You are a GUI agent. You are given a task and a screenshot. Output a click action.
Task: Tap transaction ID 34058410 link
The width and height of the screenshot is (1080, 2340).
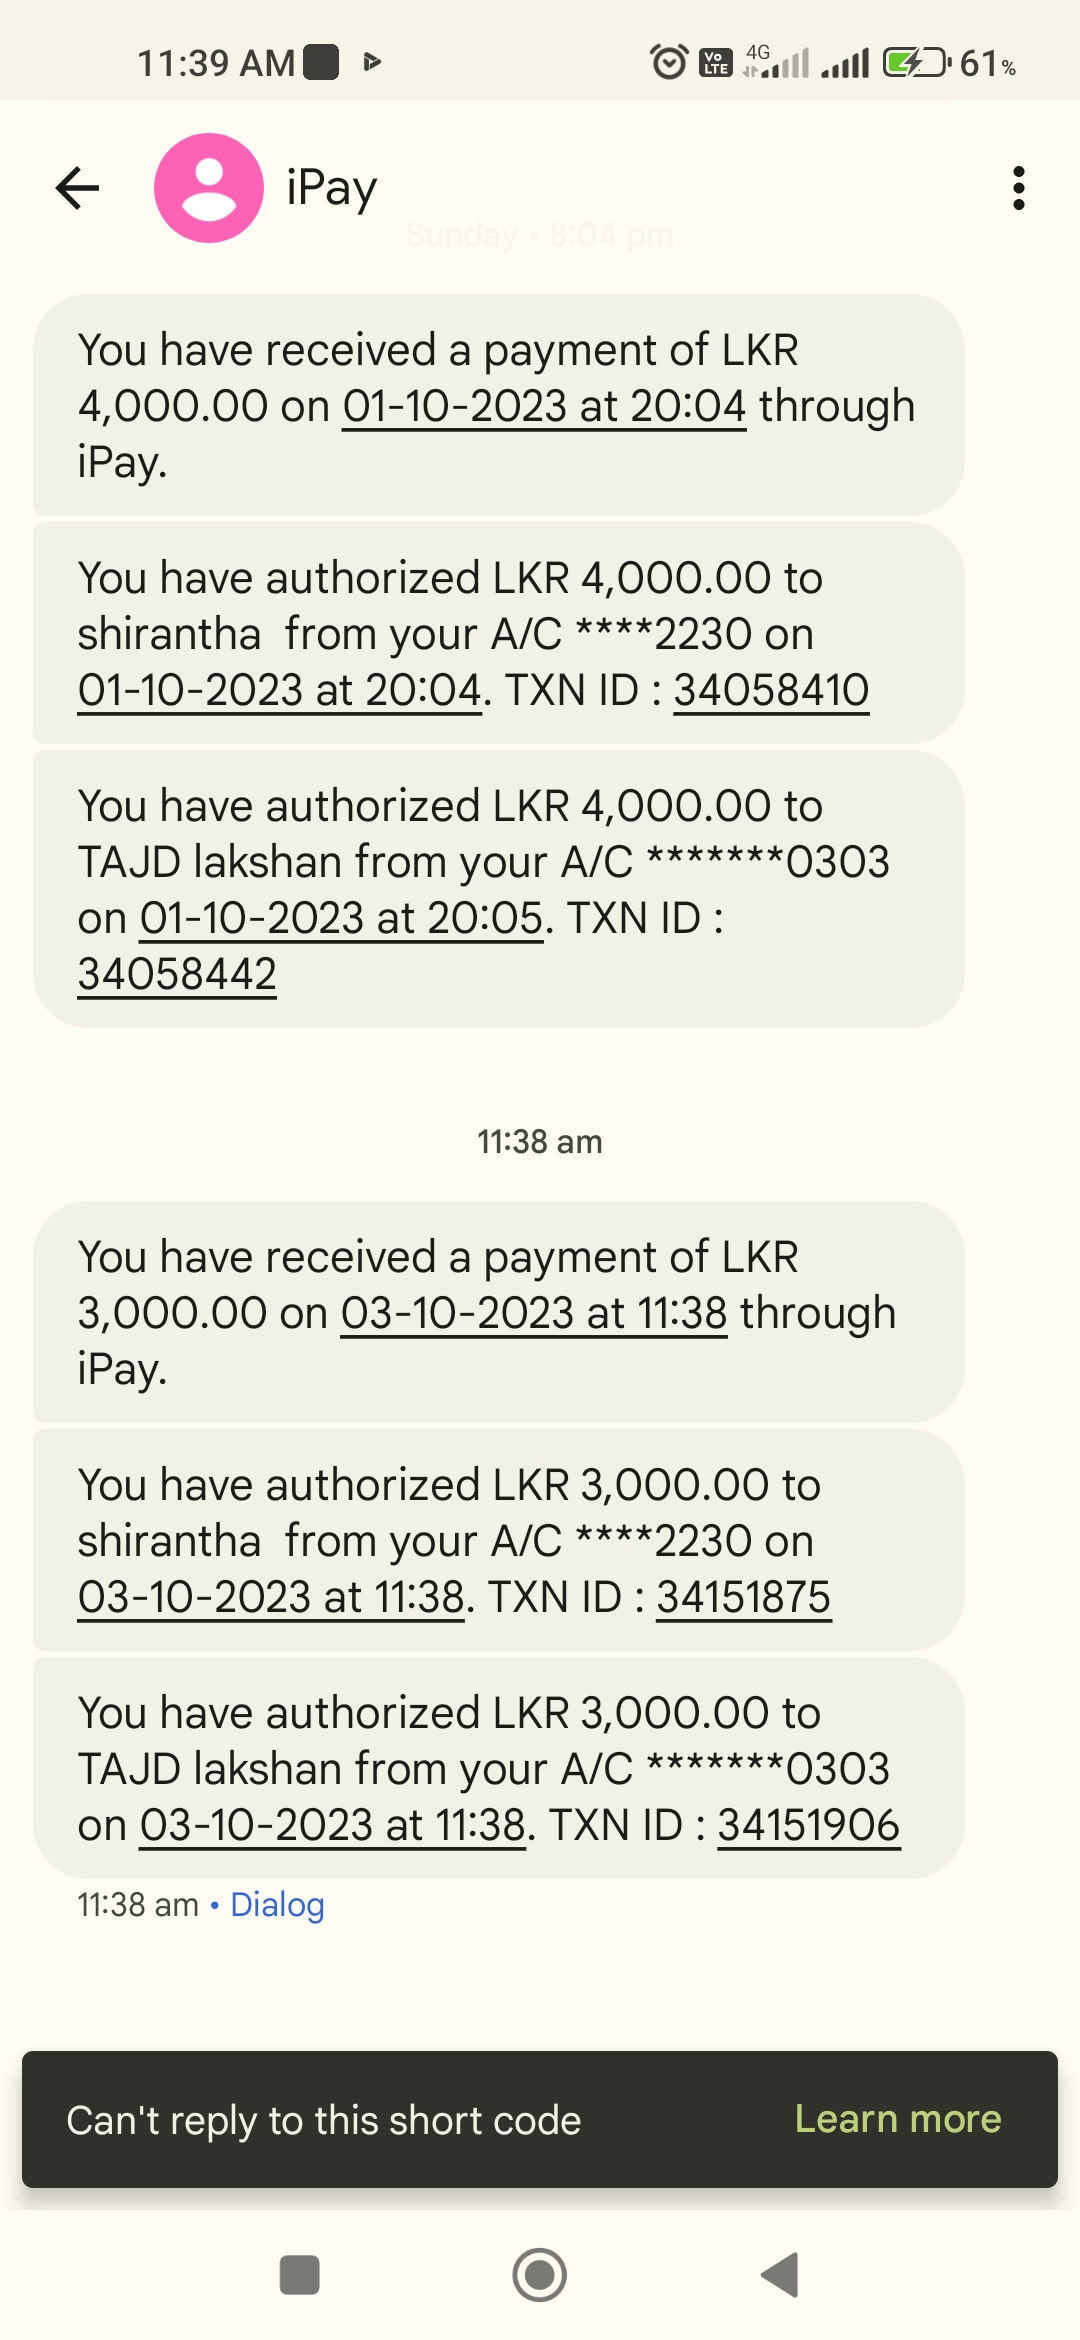pos(771,690)
